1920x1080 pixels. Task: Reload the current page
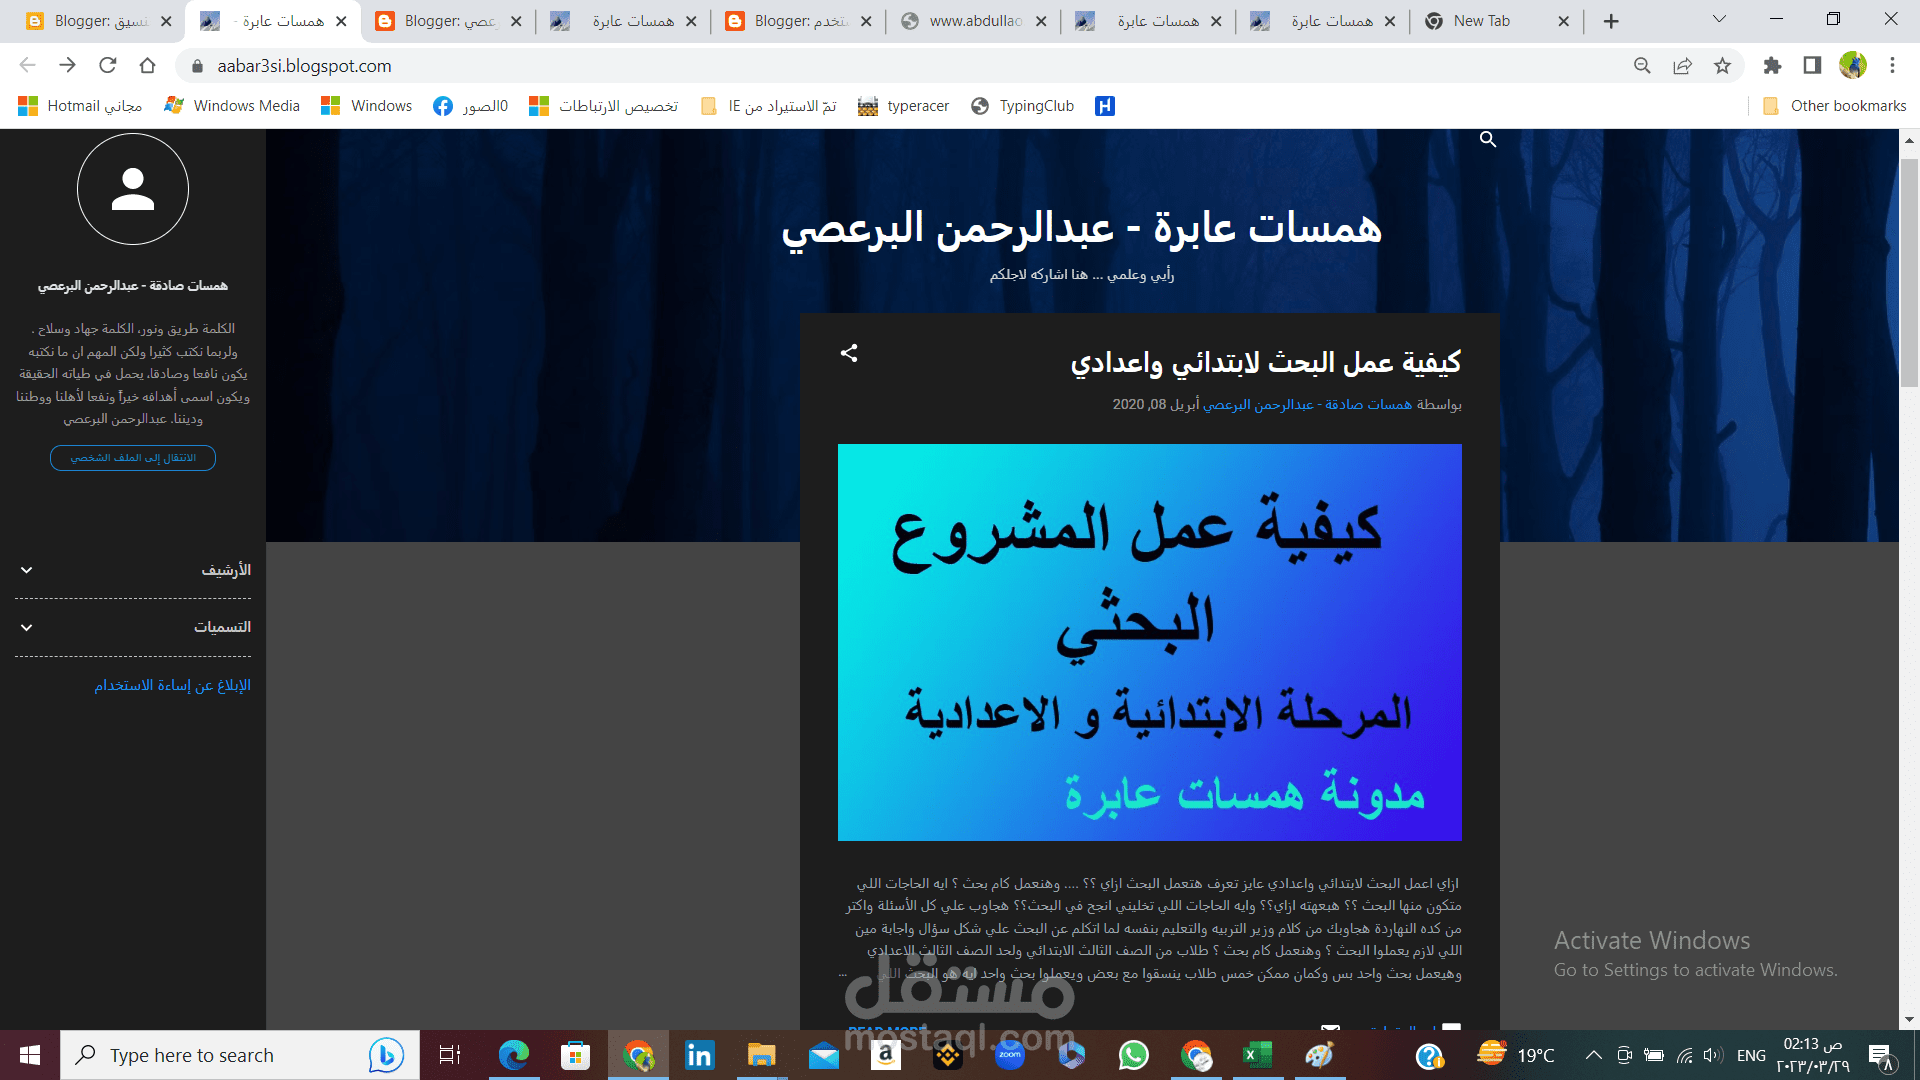click(x=107, y=65)
